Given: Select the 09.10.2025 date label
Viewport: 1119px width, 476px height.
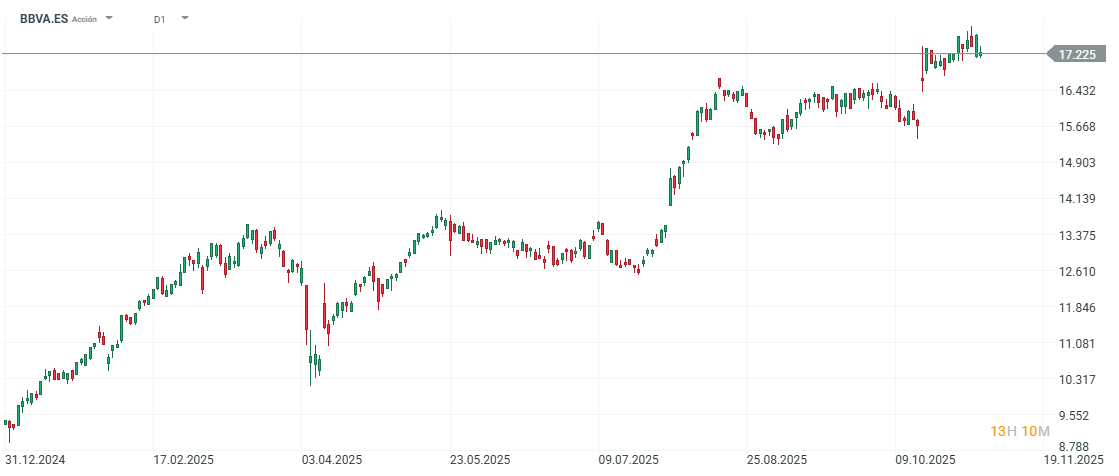Looking at the screenshot, I should coord(926,460).
